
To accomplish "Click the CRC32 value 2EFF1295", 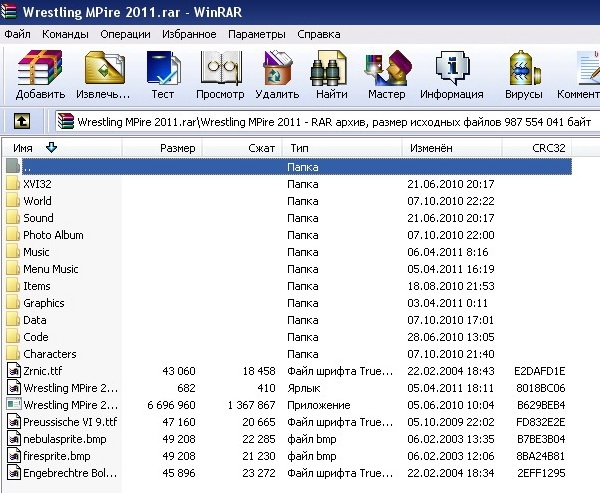I will (x=541, y=473).
